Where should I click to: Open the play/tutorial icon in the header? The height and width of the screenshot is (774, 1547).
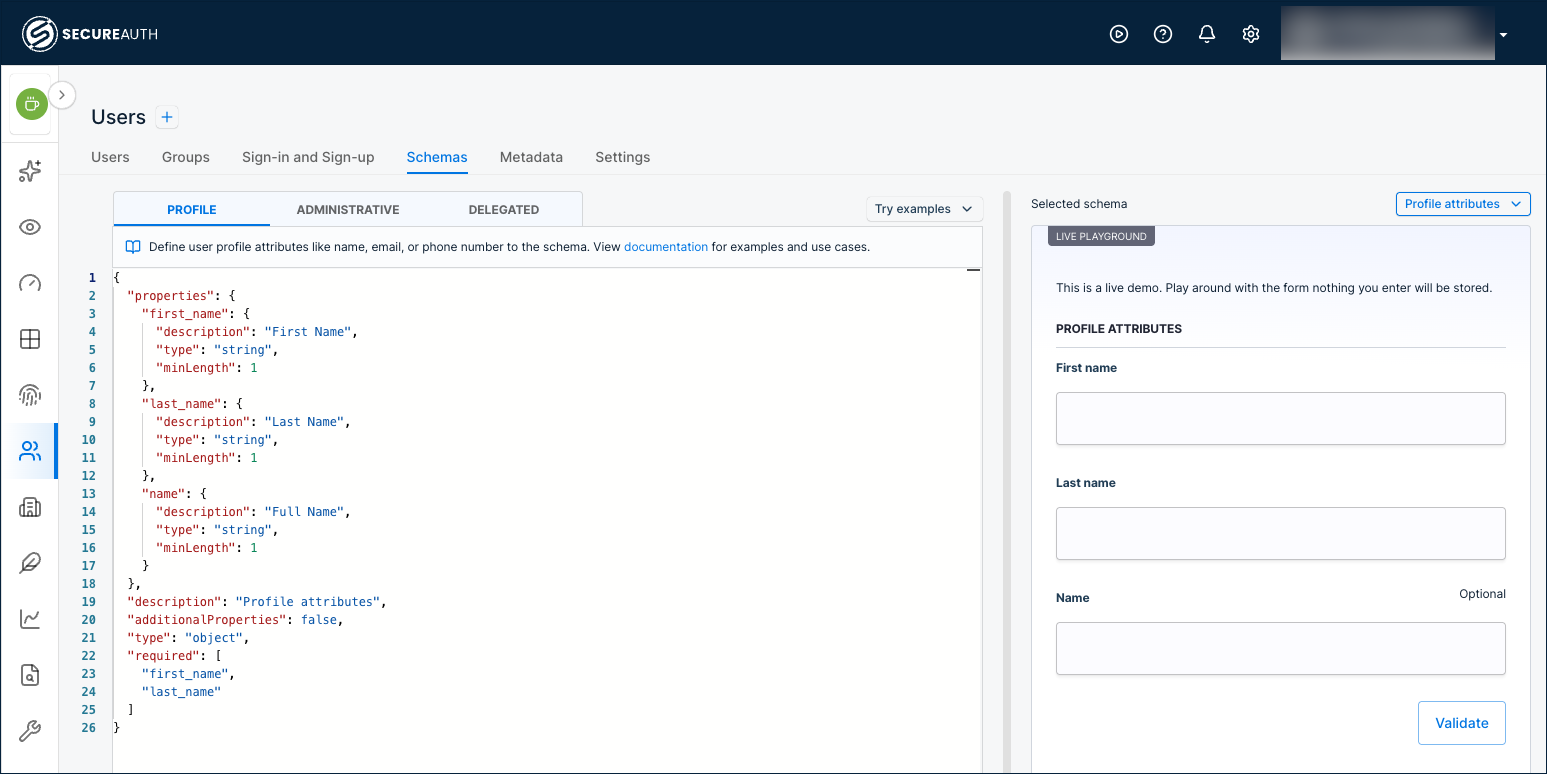tap(1119, 34)
